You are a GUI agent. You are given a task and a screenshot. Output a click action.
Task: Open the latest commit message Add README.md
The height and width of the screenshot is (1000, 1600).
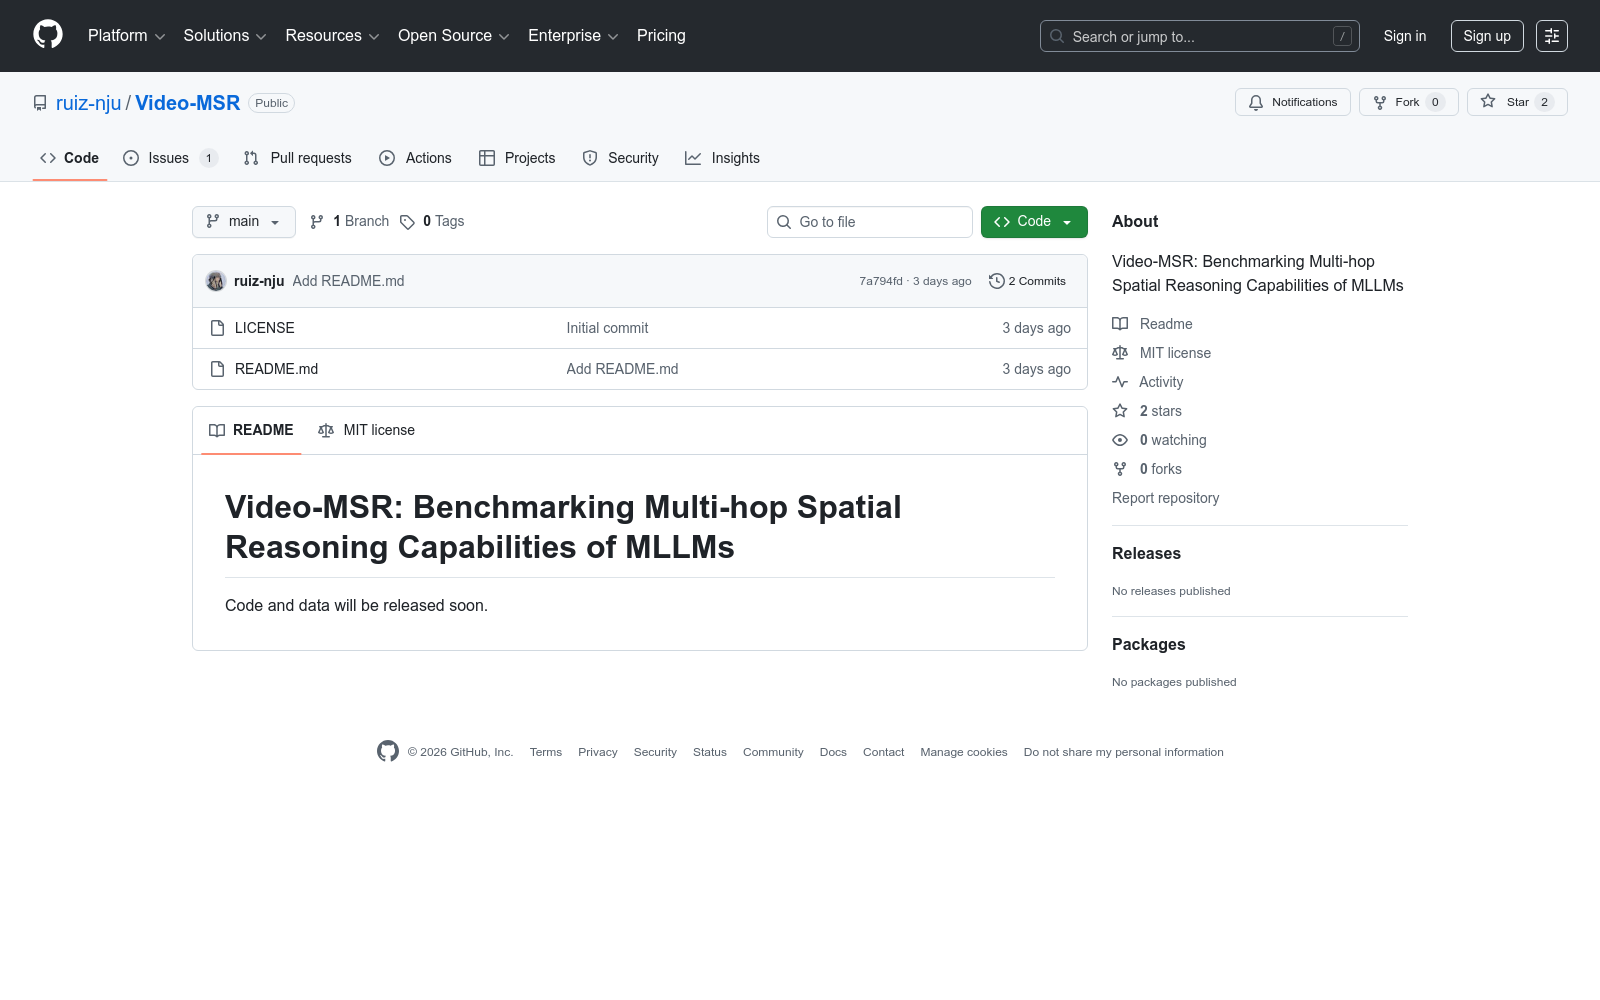point(348,281)
